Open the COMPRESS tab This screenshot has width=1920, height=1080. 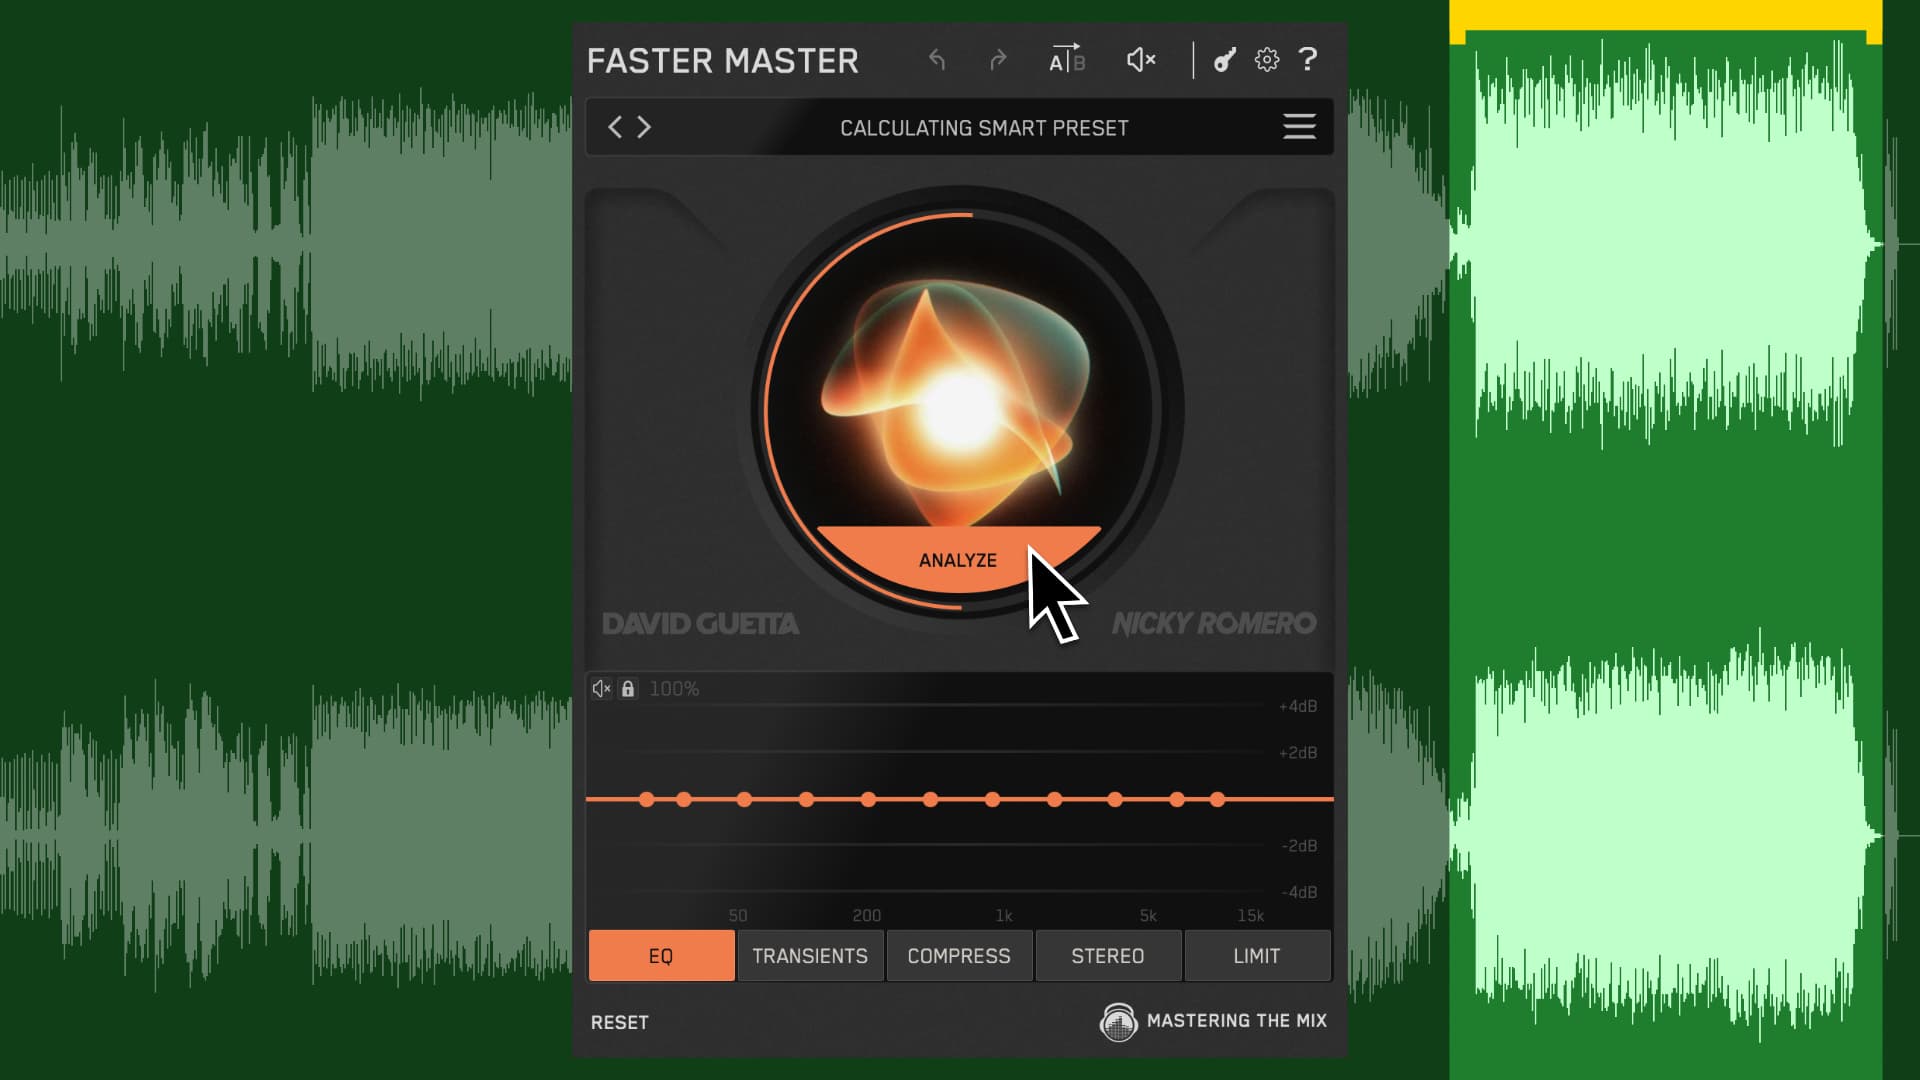958,955
